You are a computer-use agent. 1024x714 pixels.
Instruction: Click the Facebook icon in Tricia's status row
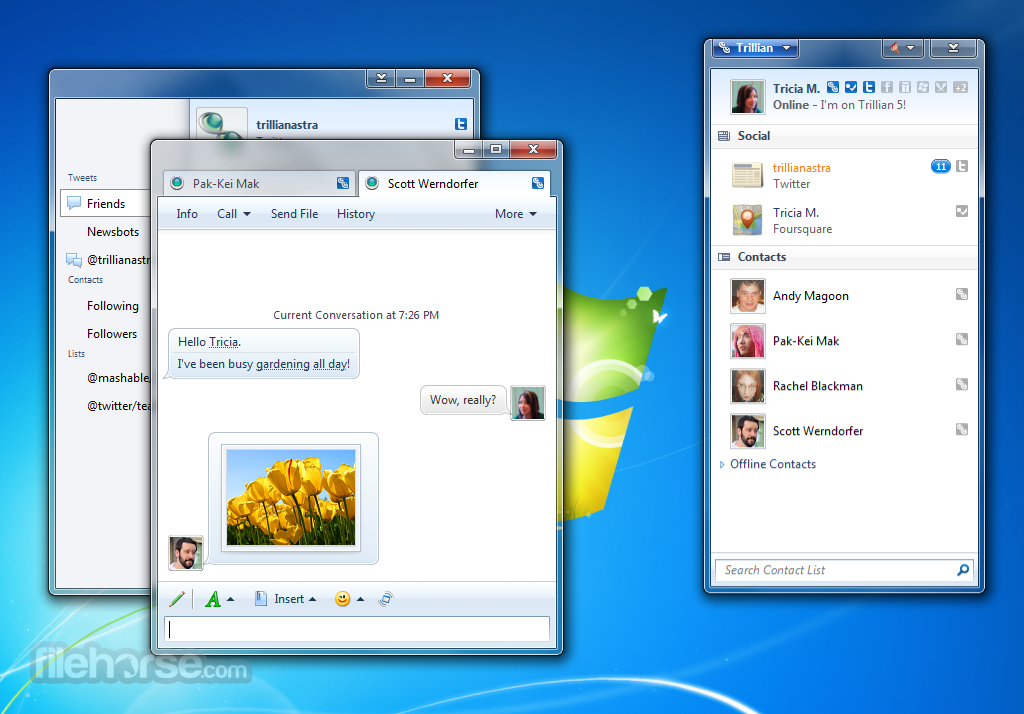coord(886,87)
